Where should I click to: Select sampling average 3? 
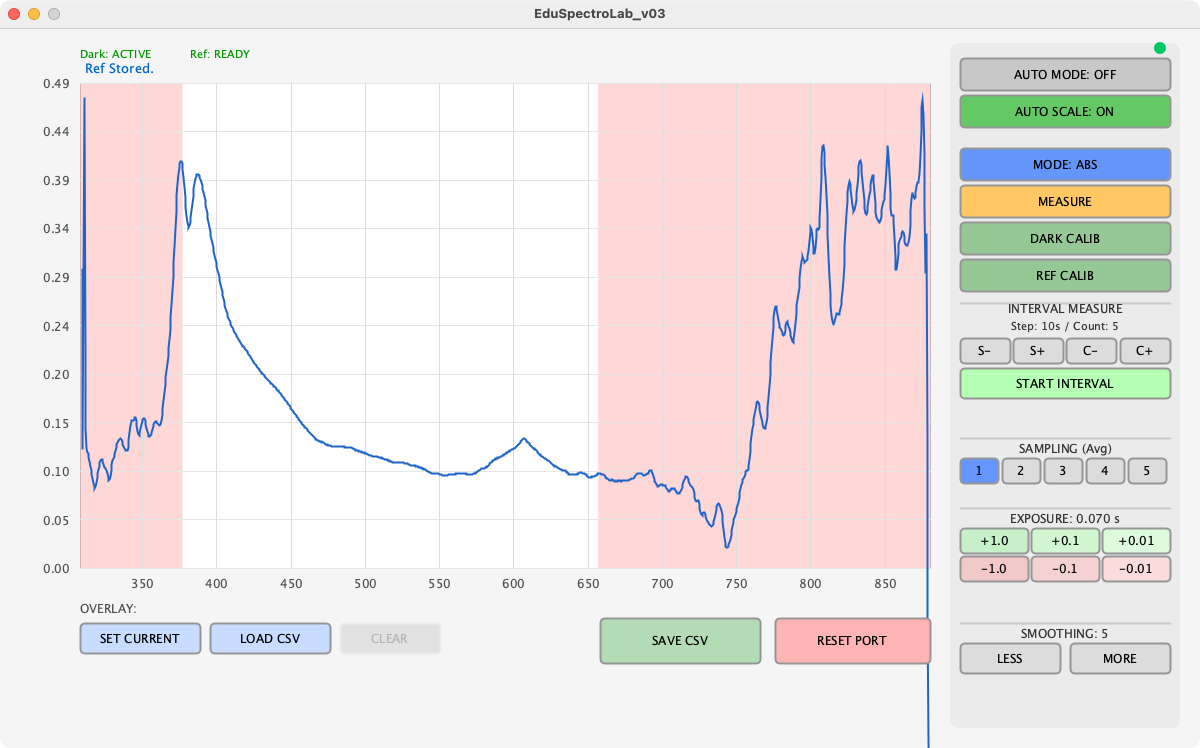[x=1063, y=471]
